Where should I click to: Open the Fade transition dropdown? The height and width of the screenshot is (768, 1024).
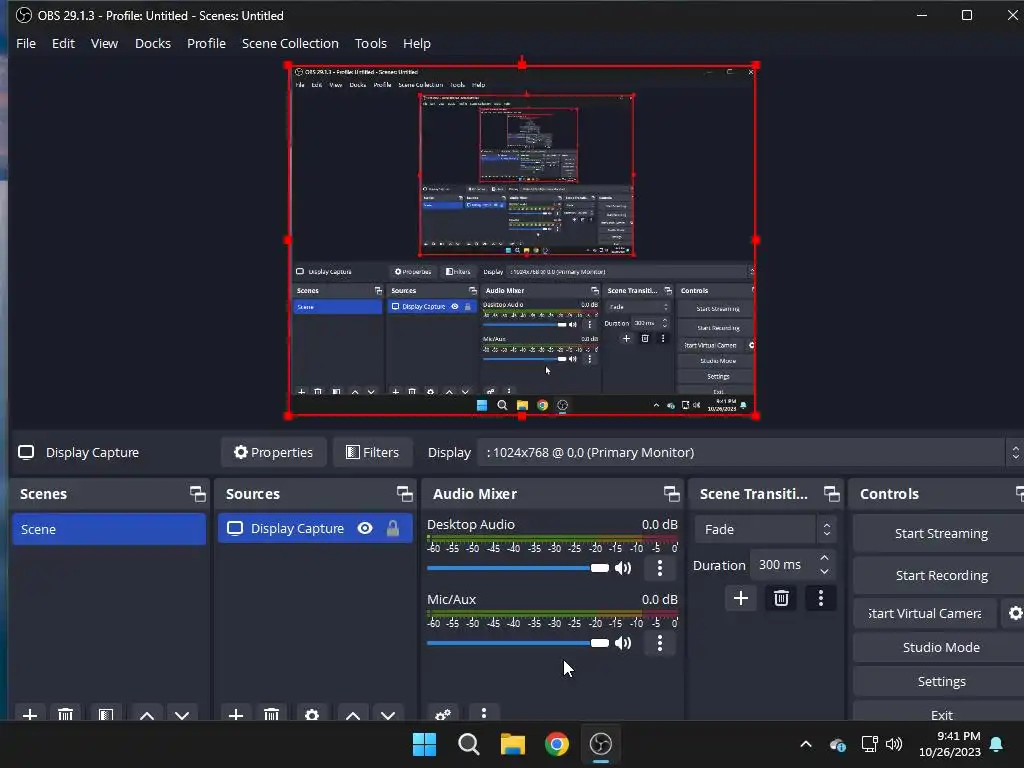click(765, 529)
